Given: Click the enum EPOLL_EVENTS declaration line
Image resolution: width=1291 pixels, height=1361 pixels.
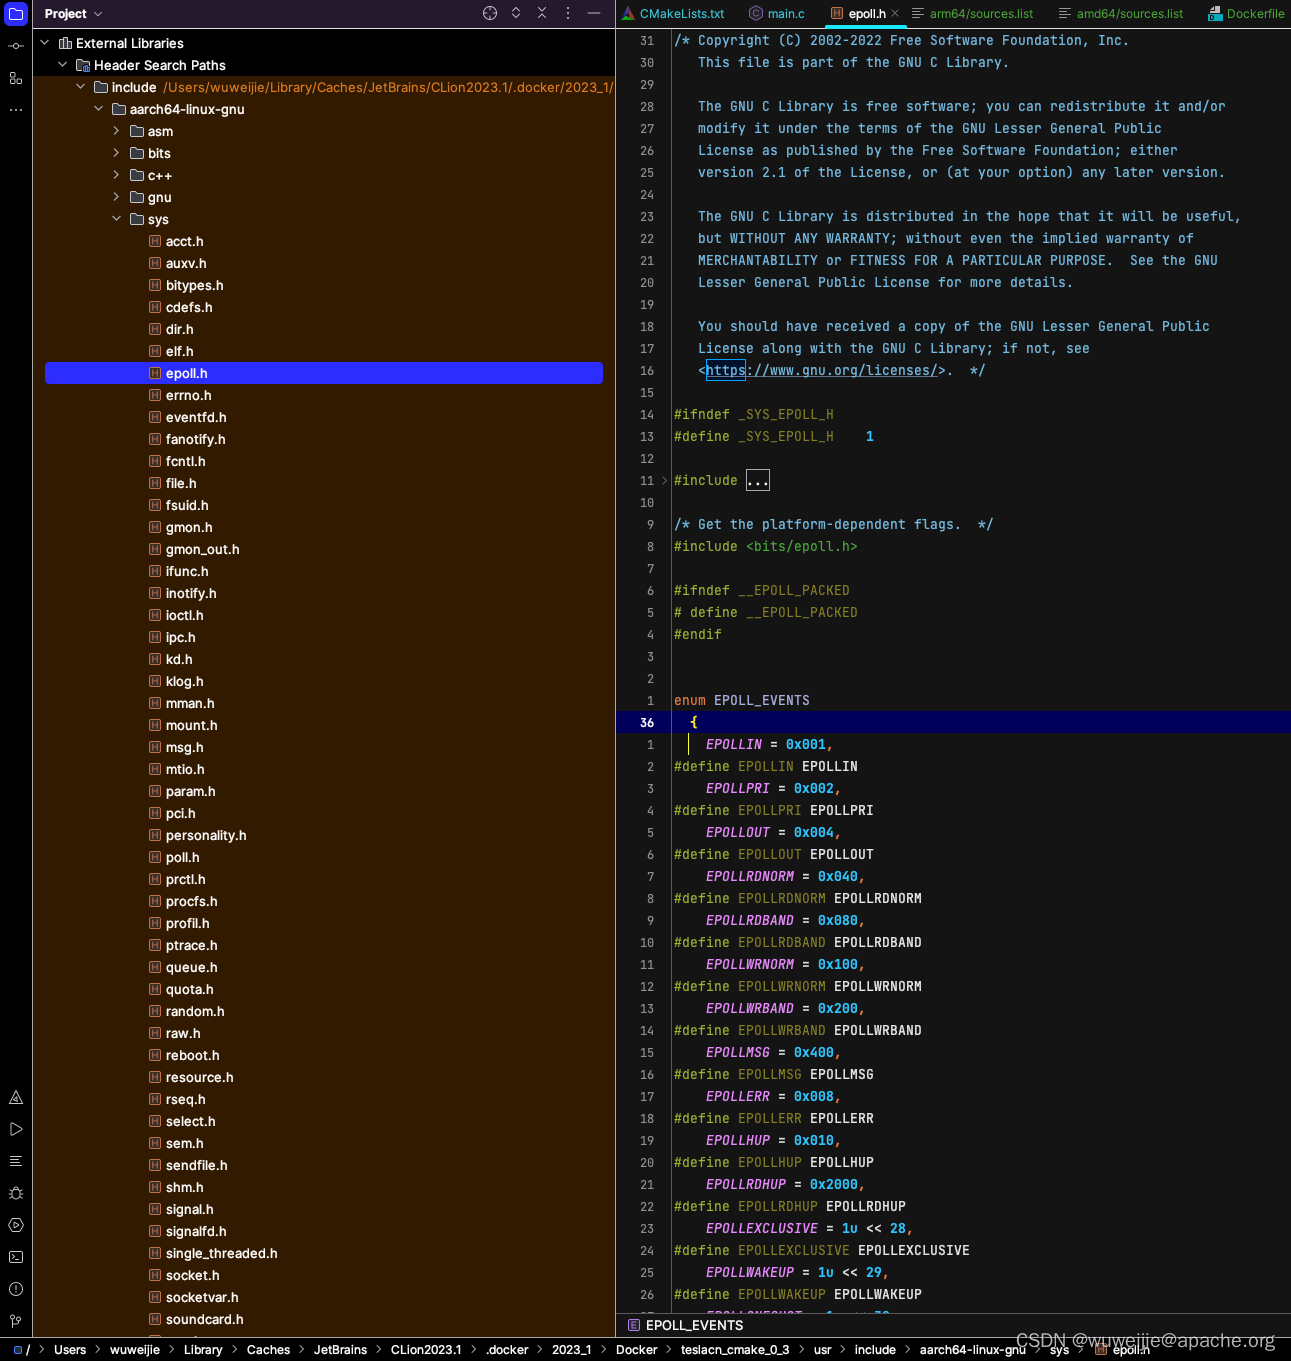Looking at the screenshot, I should click(x=742, y=701).
